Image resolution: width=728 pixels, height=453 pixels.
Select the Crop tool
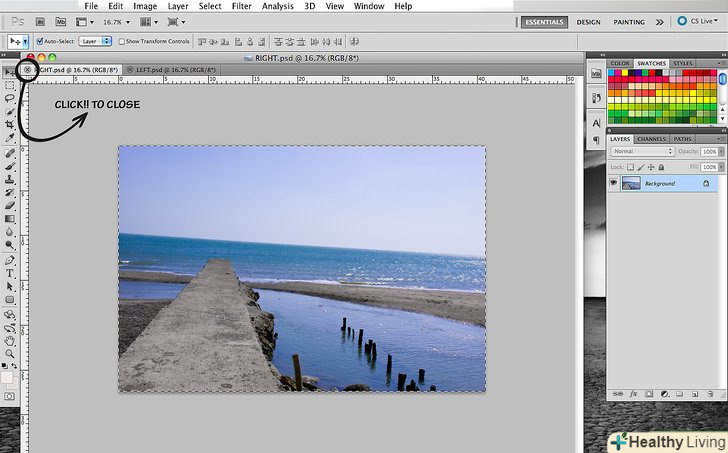tap(10, 124)
